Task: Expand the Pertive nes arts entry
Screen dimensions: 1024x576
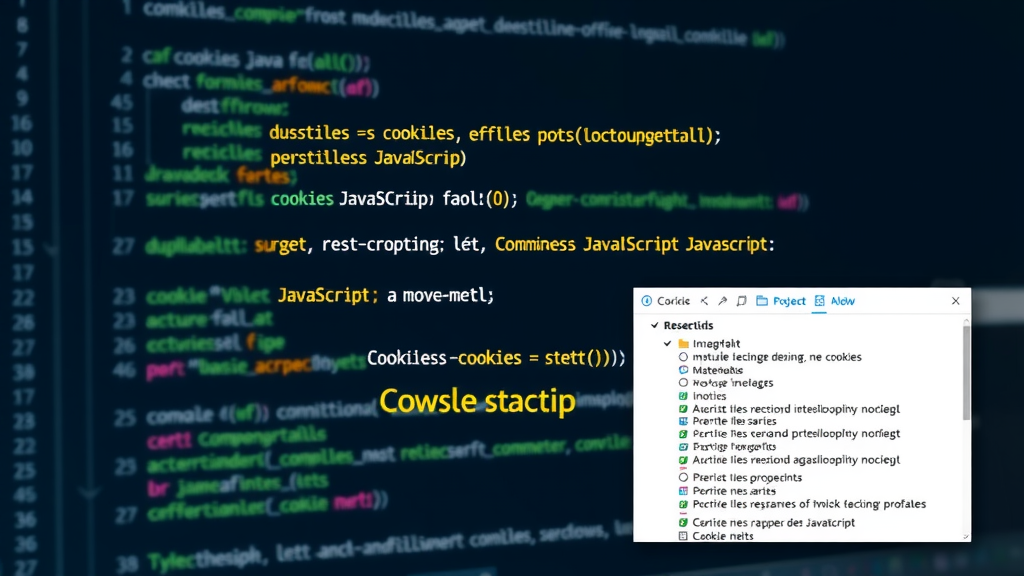Action: [683, 490]
